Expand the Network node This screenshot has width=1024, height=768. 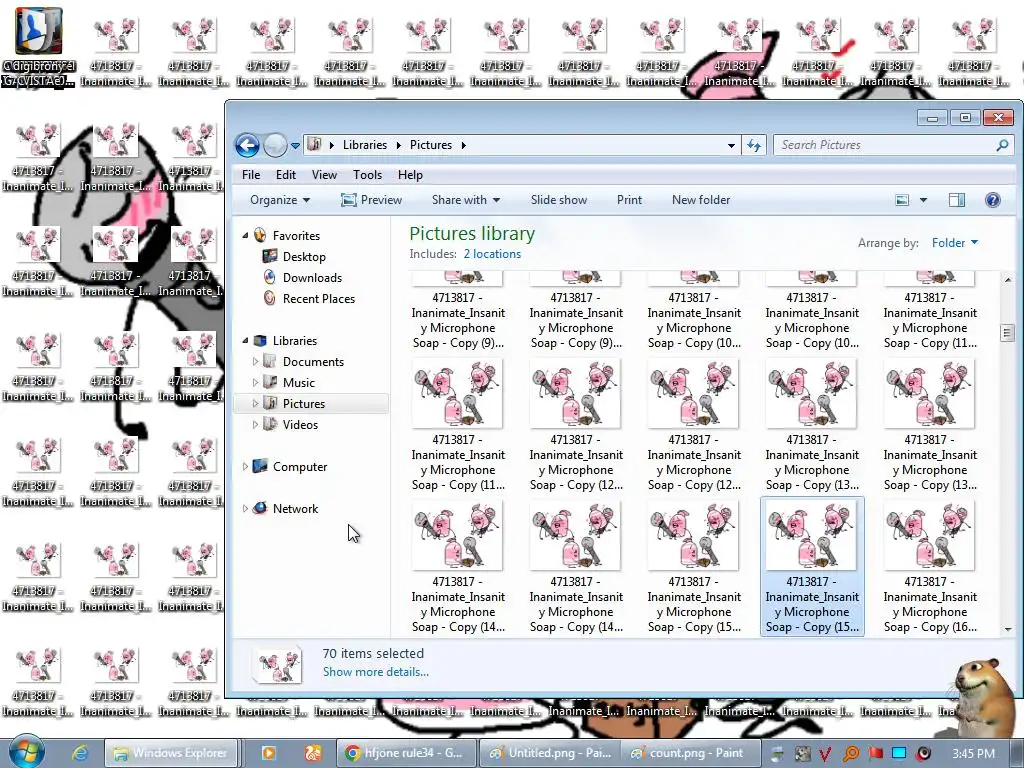246,508
